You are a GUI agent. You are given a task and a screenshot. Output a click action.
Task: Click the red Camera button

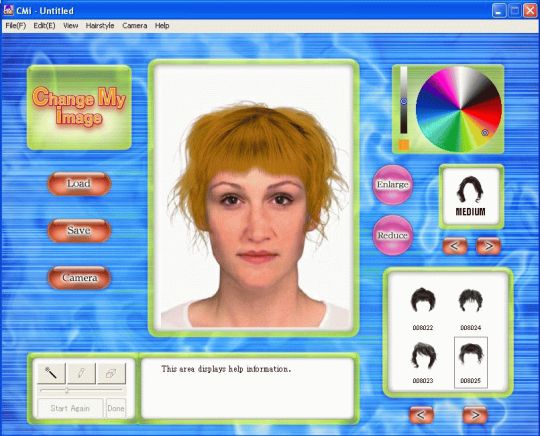pyautogui.click(x=79, y=278)
